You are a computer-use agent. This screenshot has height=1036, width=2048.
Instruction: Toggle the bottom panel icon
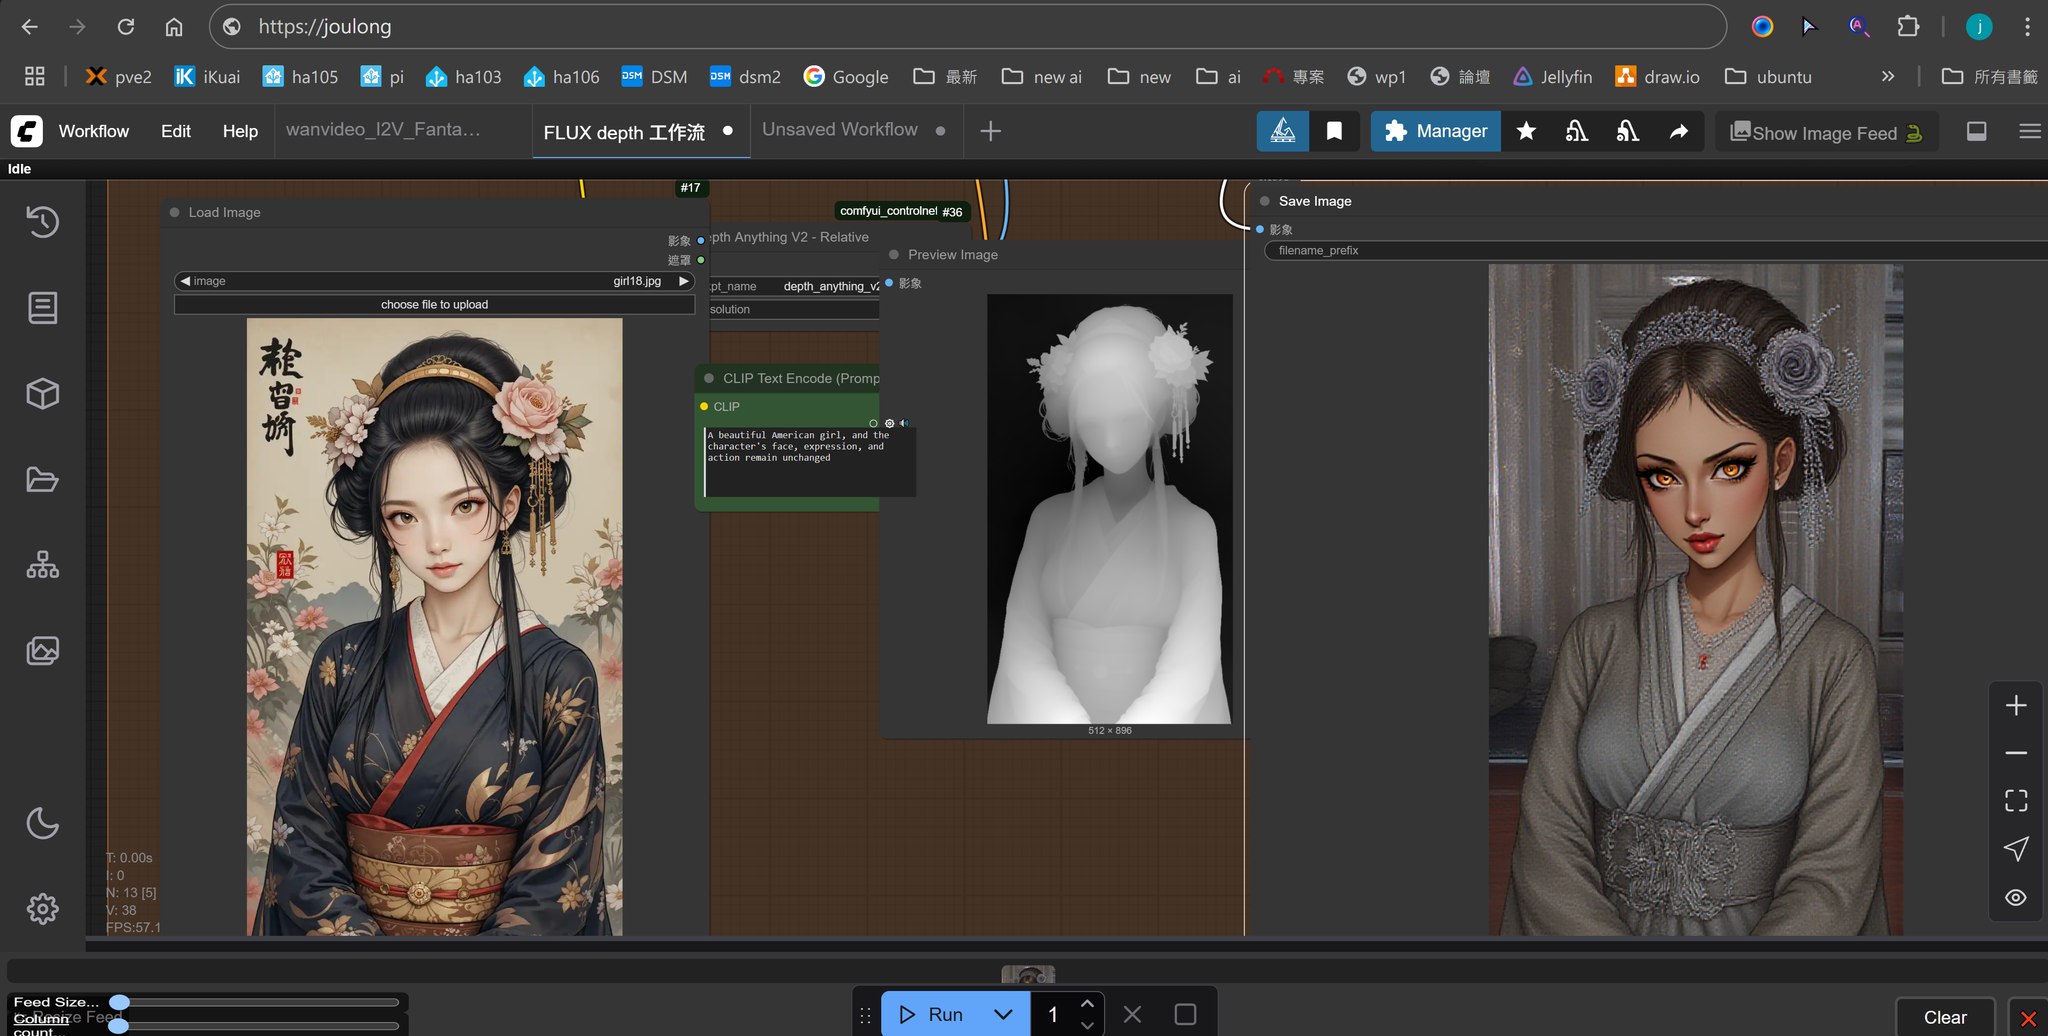1977,131
